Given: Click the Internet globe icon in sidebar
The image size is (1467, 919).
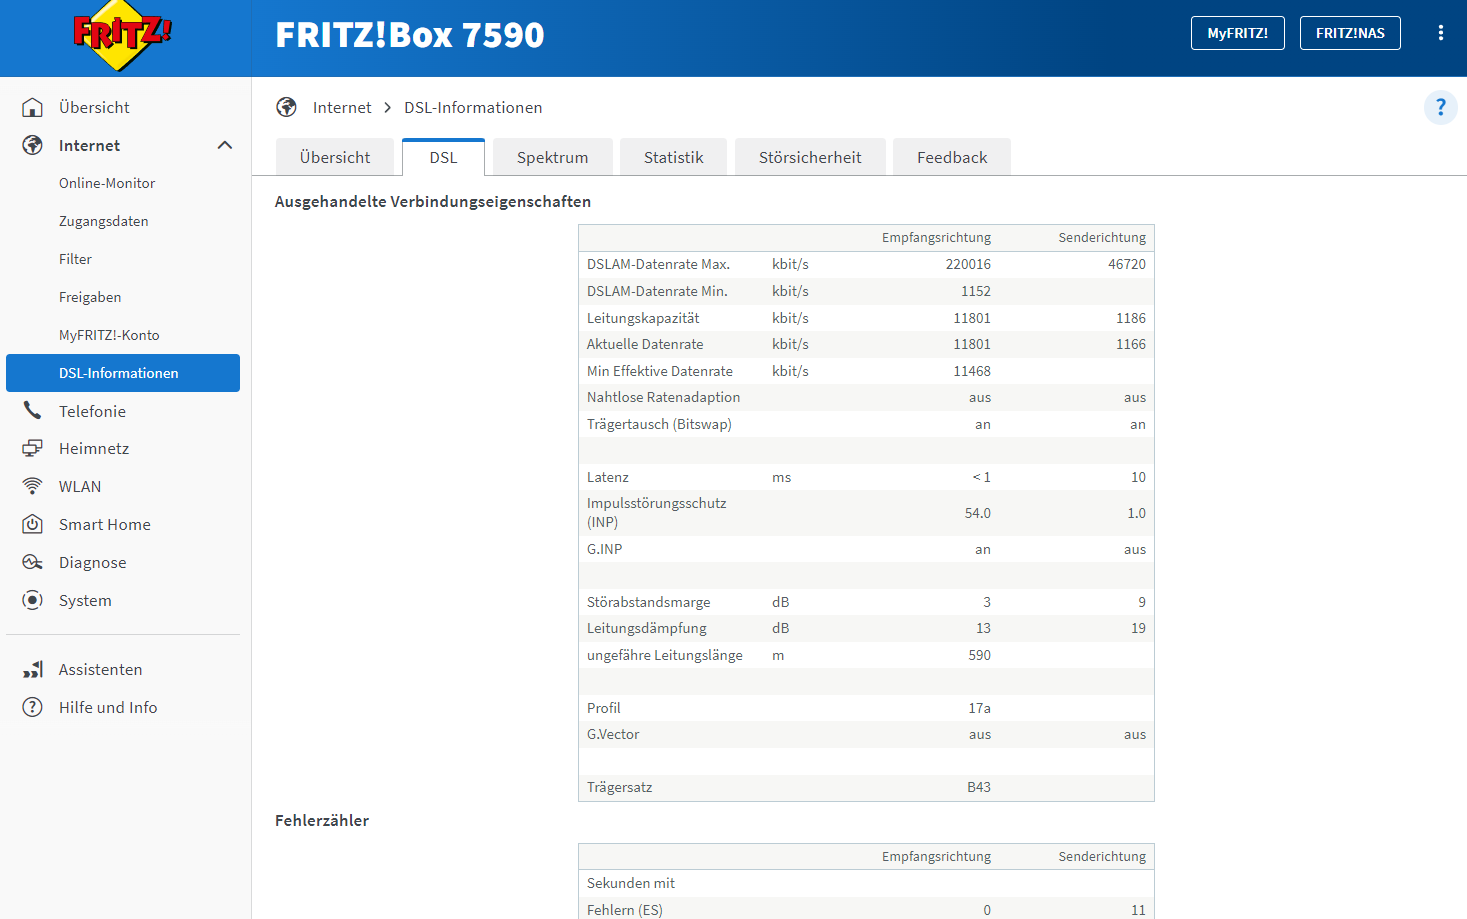Looking at the screenshot, I should pos(33,145).
